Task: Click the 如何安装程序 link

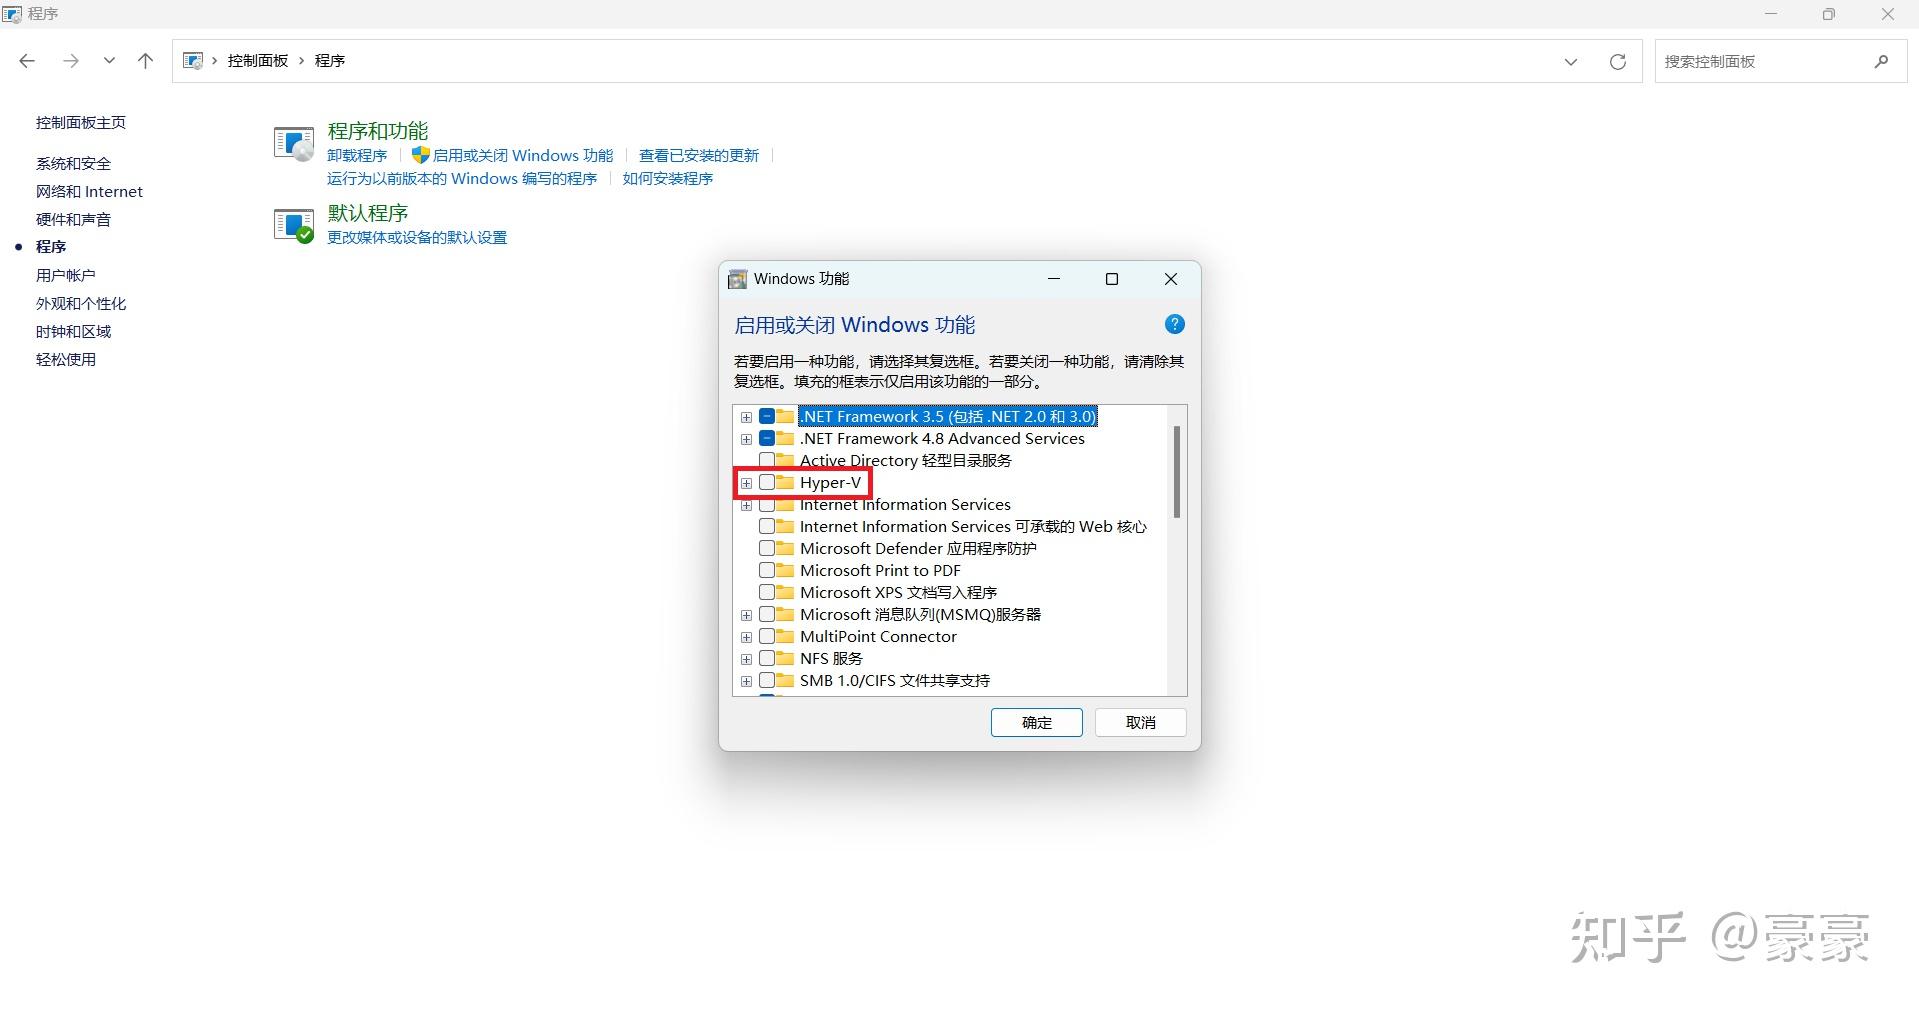Action: point(668,178)
